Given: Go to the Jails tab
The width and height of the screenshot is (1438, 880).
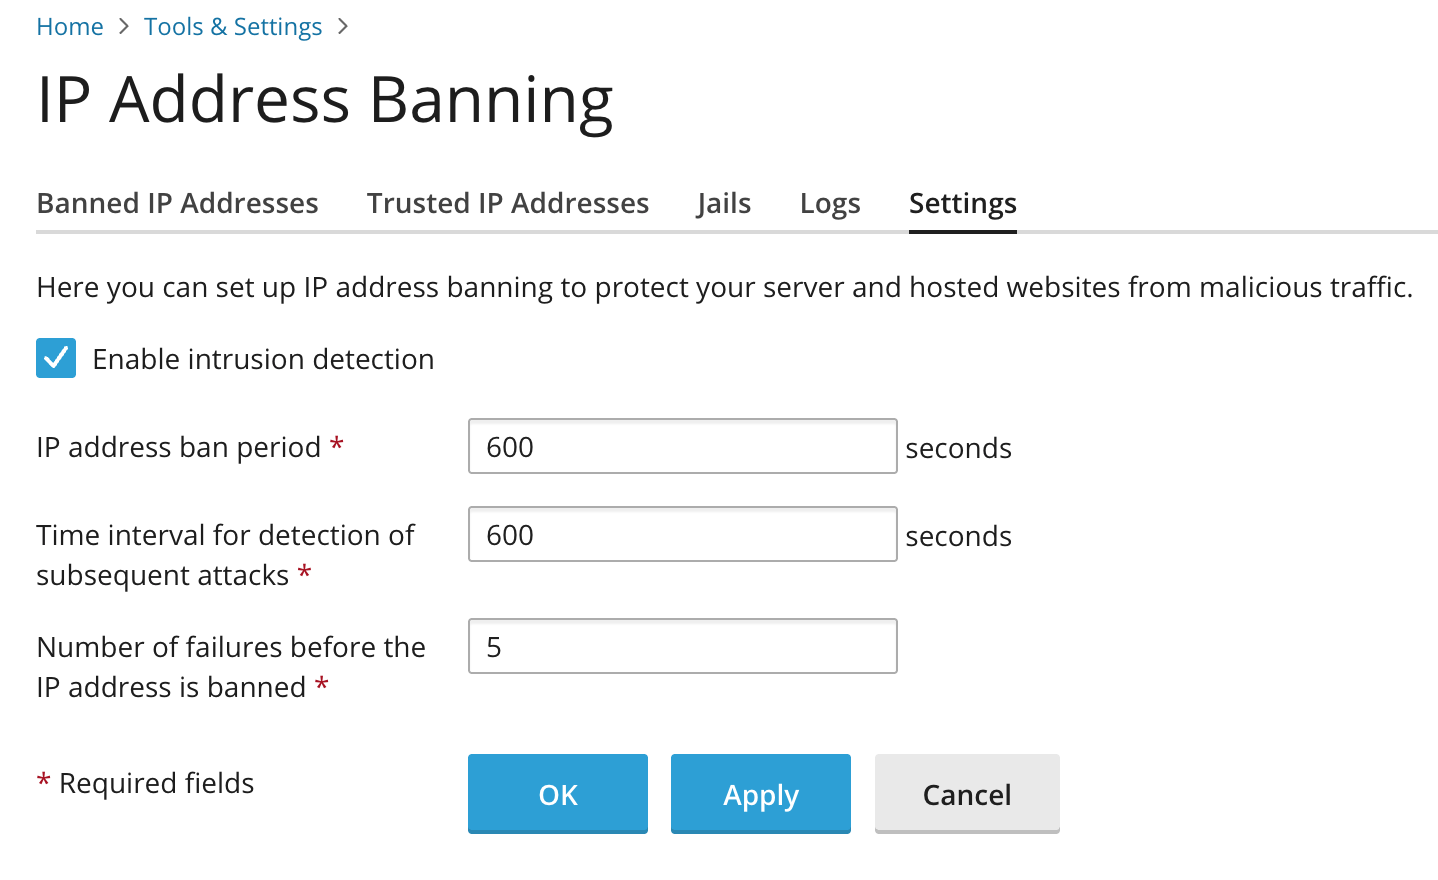Looking at the screenshot, I should click(x=724, y=203).
